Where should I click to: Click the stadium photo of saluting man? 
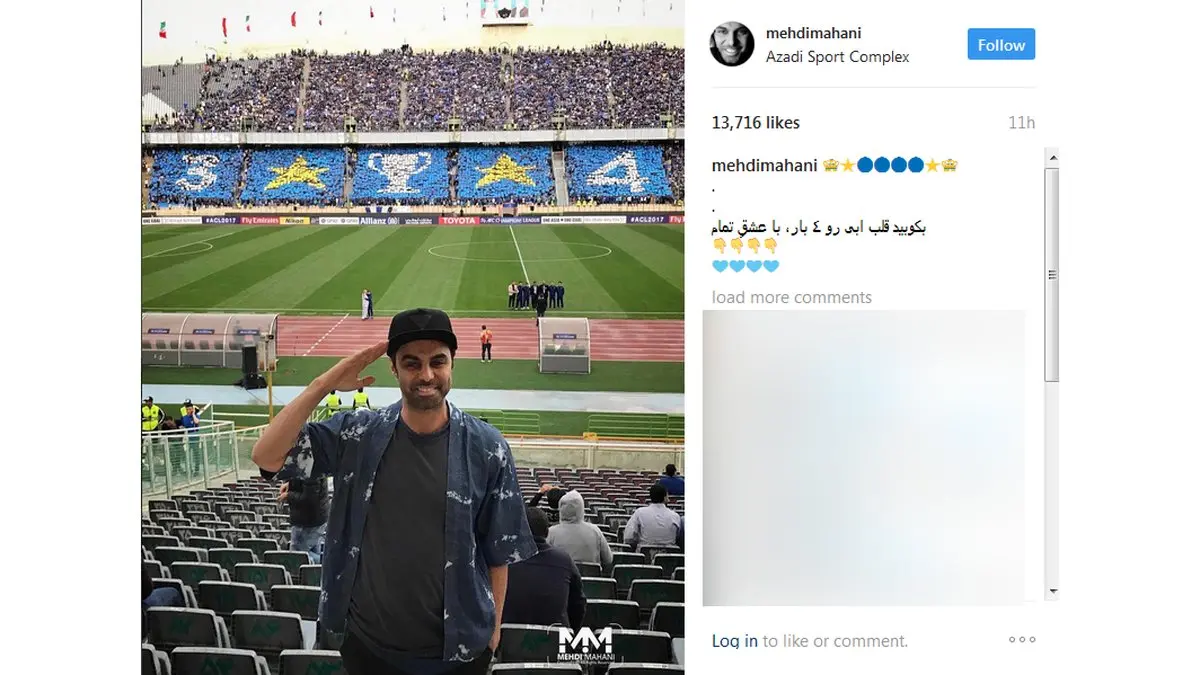(x=413, y=337)
